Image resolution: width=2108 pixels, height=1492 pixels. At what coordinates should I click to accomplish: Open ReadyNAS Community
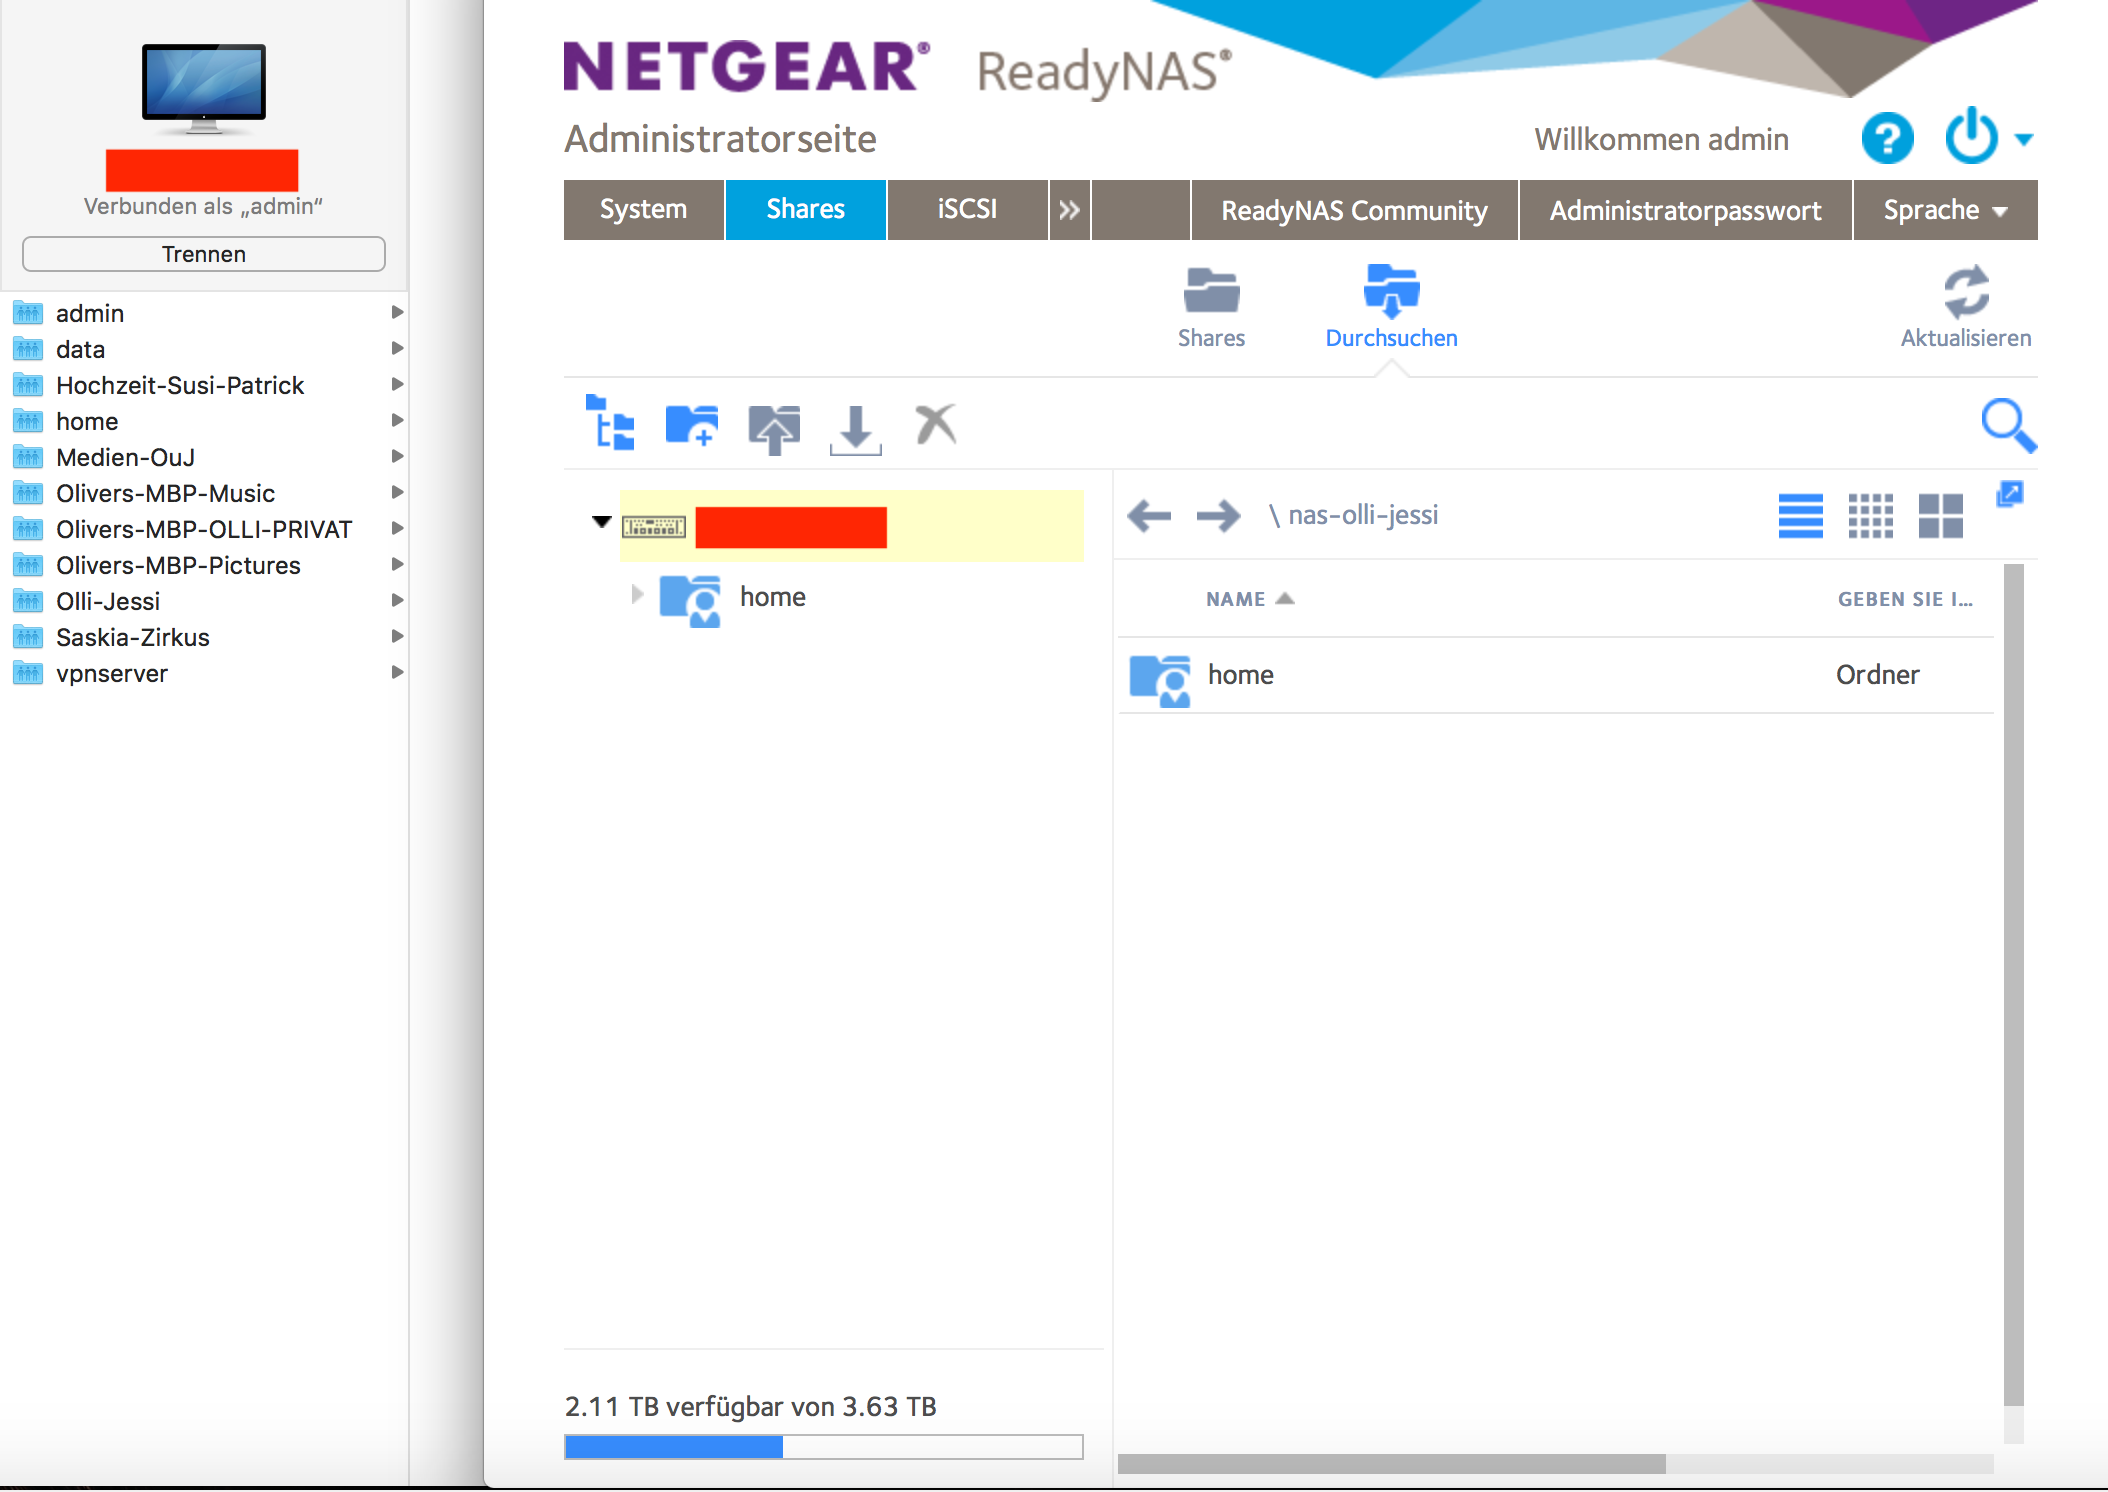click(x=1353, y=210)
